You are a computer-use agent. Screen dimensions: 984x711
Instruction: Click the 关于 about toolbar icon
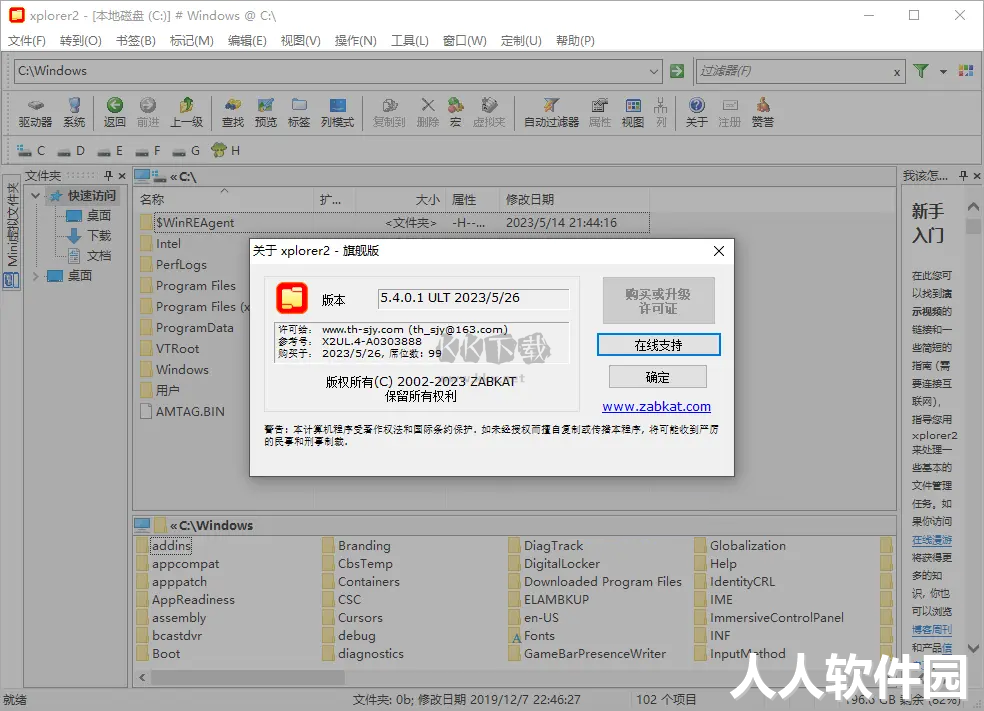(x=697, y=112)
